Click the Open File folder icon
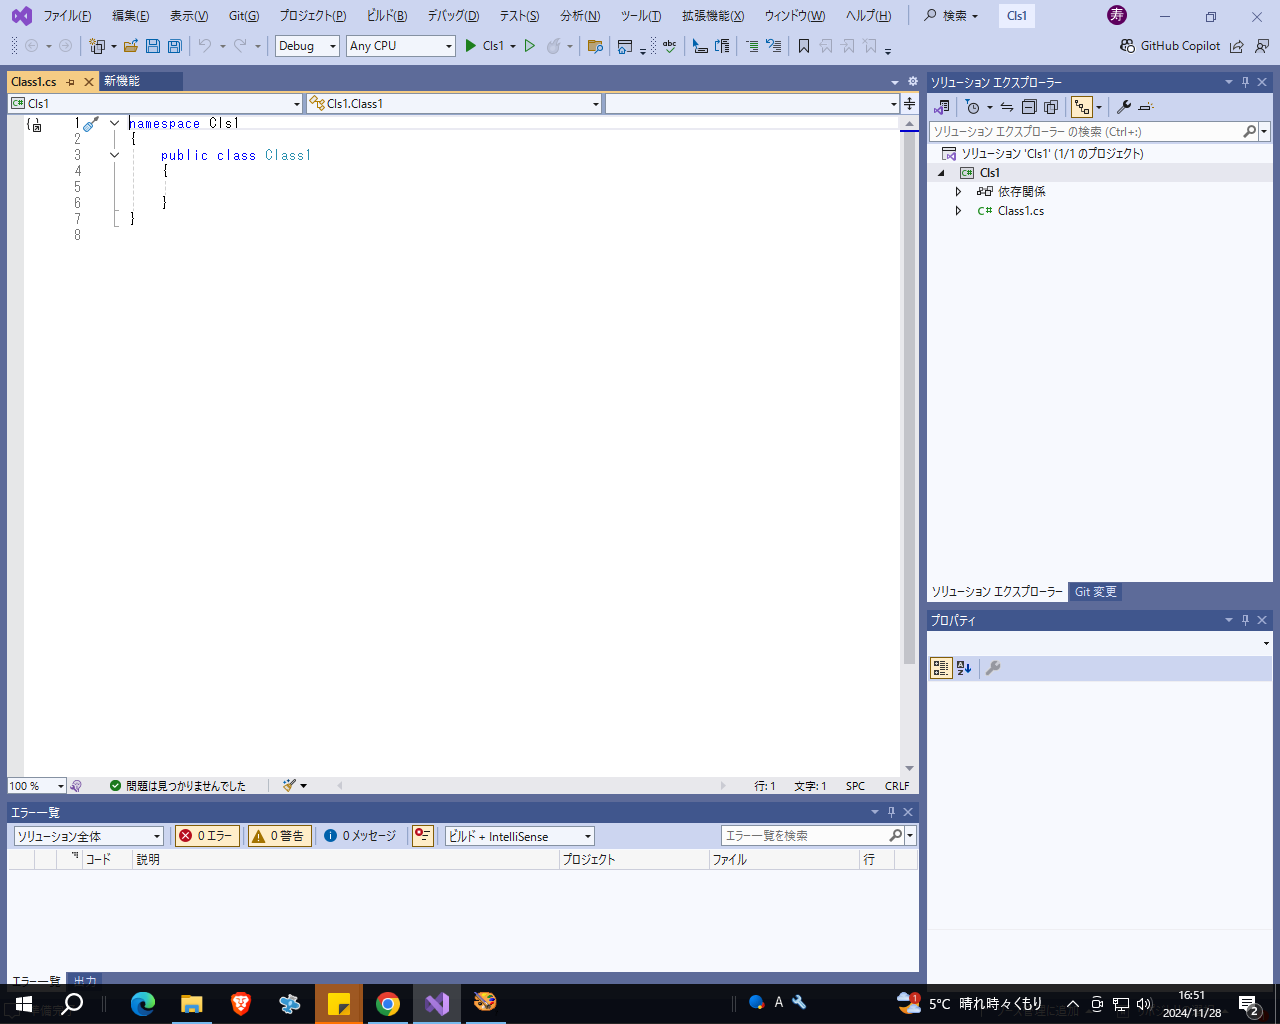1280x1024 pixels. (131, 46)
